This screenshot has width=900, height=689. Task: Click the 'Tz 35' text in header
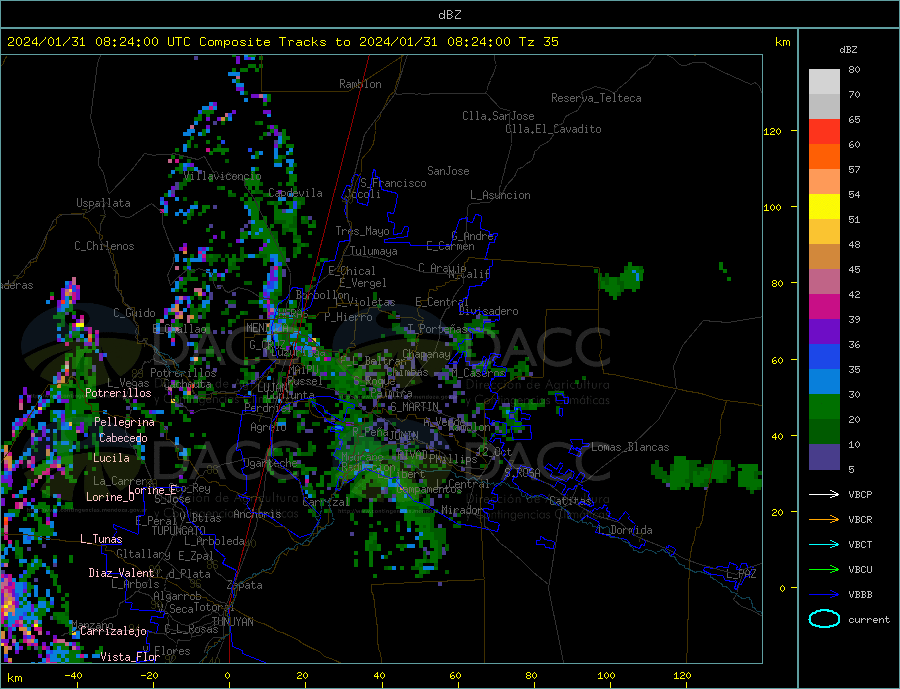539,41
